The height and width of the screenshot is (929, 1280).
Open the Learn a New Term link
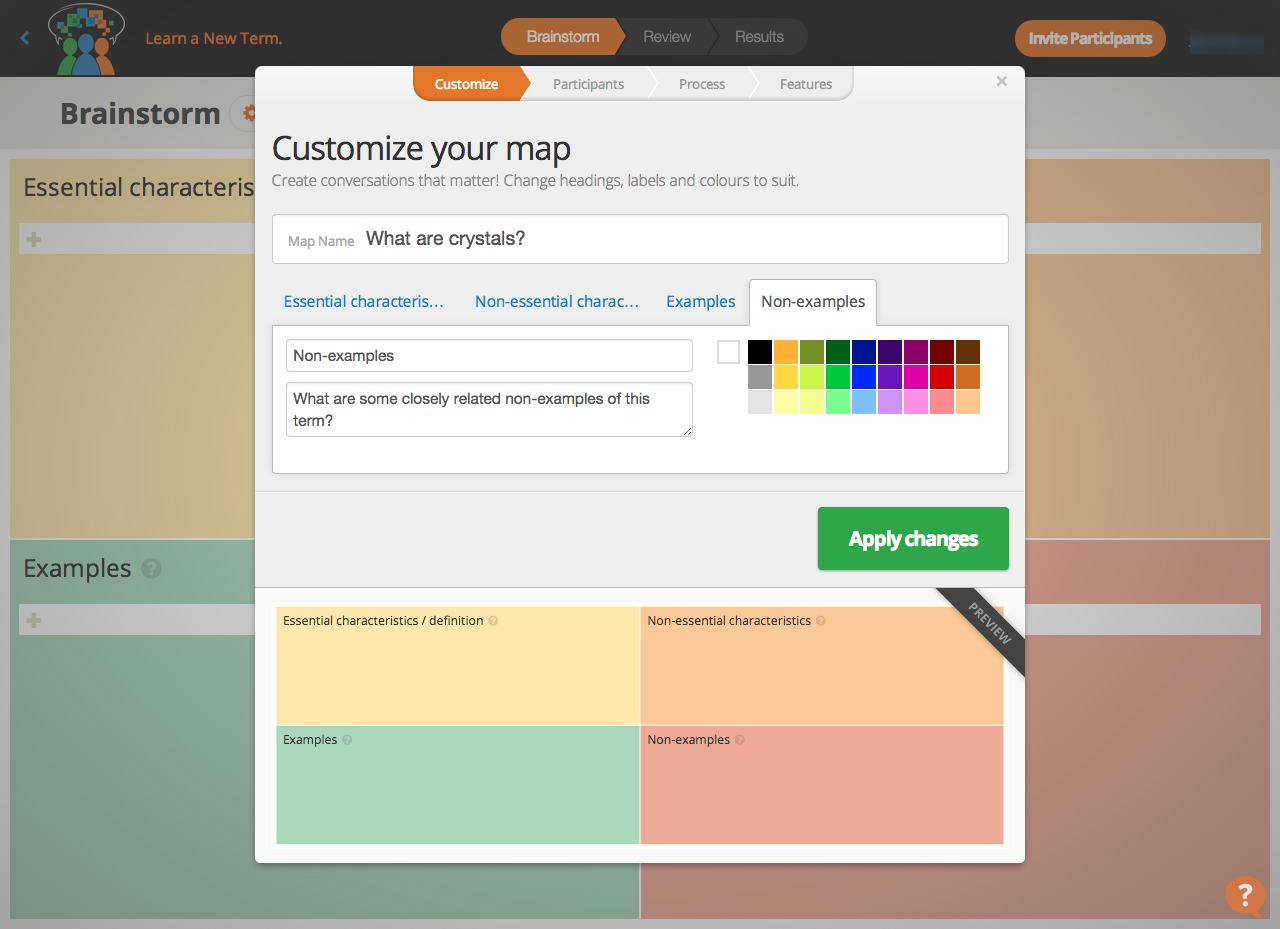coord(214,38)
